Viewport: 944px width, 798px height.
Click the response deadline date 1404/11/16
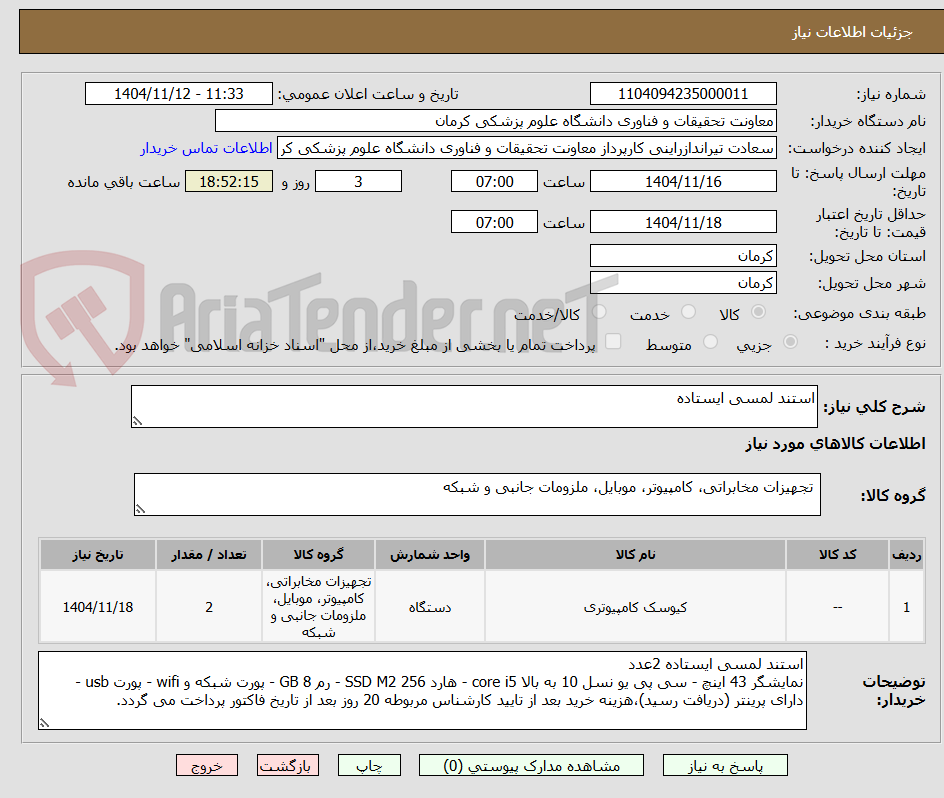pyautogui.click(x=683, y=181)
